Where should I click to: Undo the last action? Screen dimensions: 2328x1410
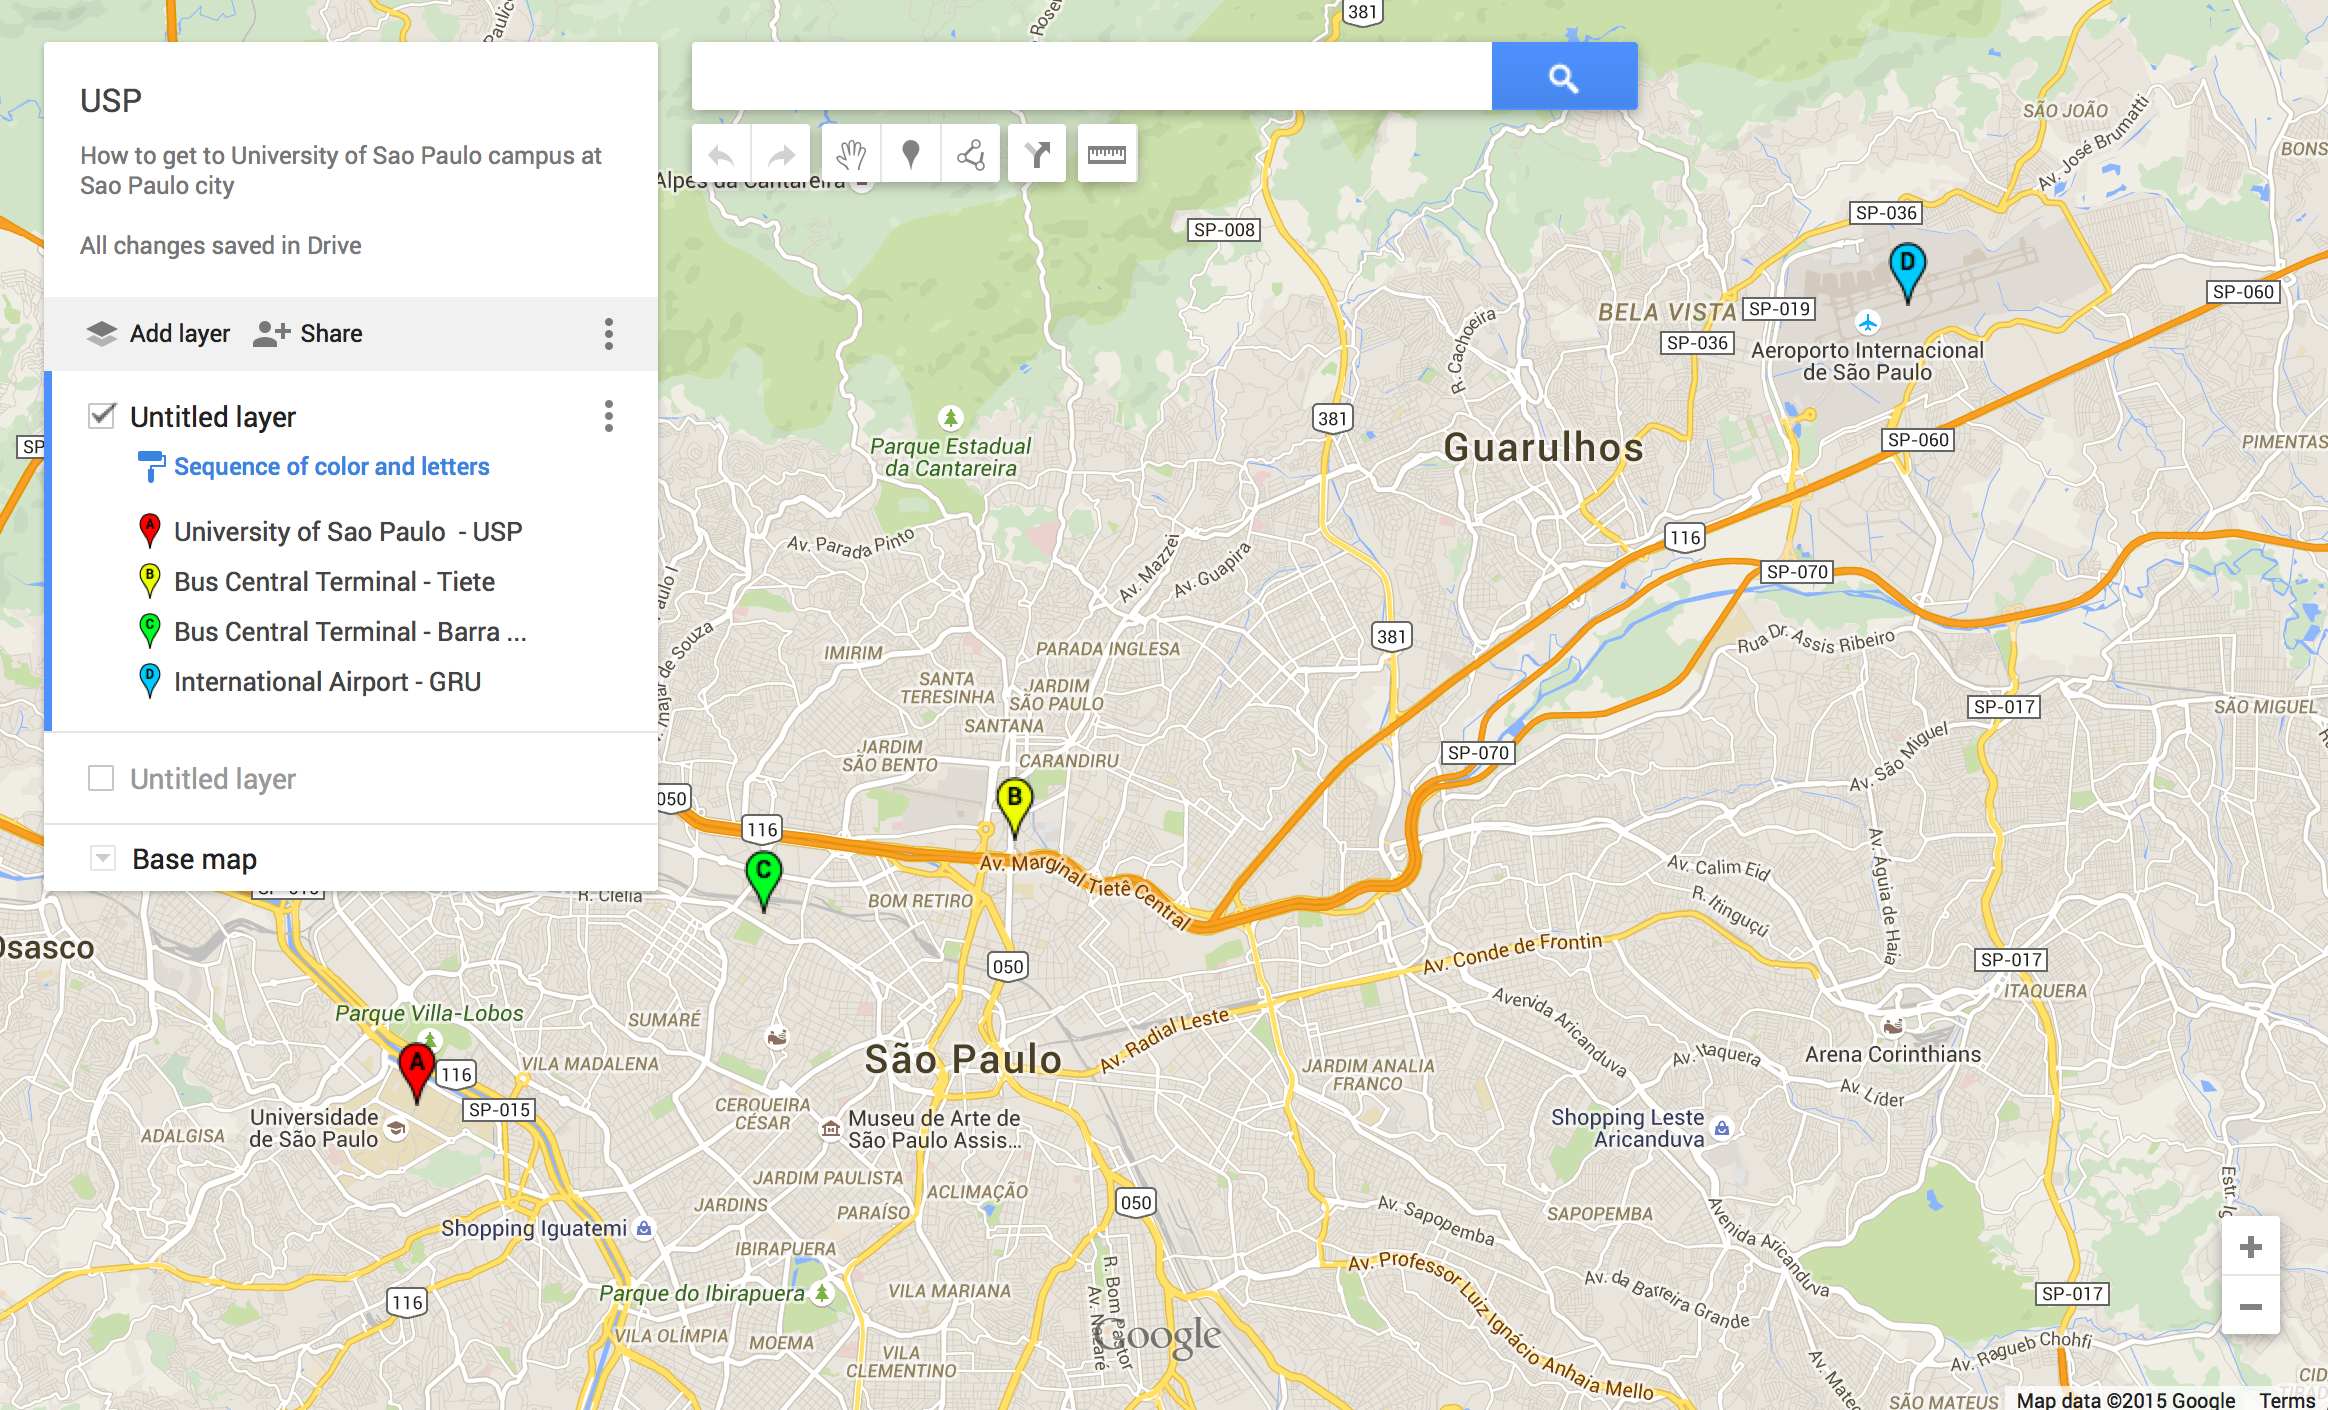coord(721,154)
